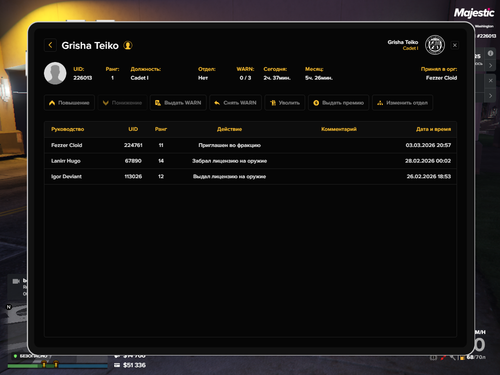Select the Fezzer Cloid log row
The image size is (500, 375).
pyautogui.click(x=250, y=145)
